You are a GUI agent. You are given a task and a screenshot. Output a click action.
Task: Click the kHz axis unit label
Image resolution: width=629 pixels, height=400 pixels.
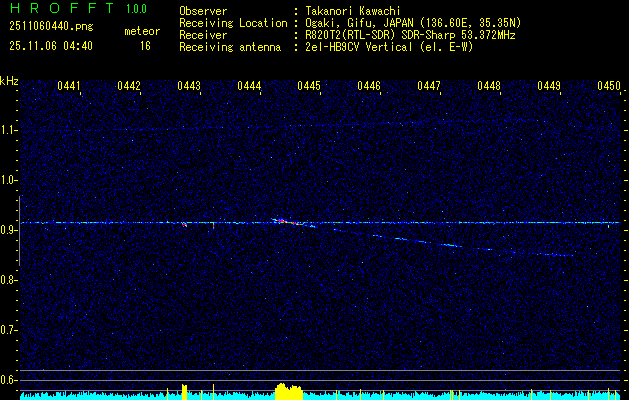(x=9, y=80)
